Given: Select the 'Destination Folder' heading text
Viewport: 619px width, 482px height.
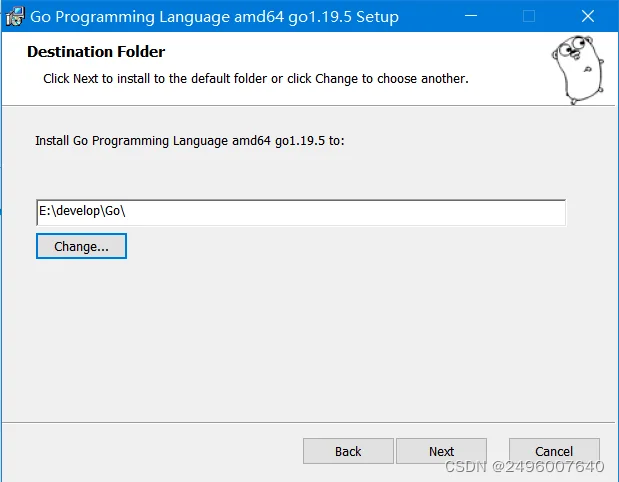Looking at the screenshot, I should 96,52.
